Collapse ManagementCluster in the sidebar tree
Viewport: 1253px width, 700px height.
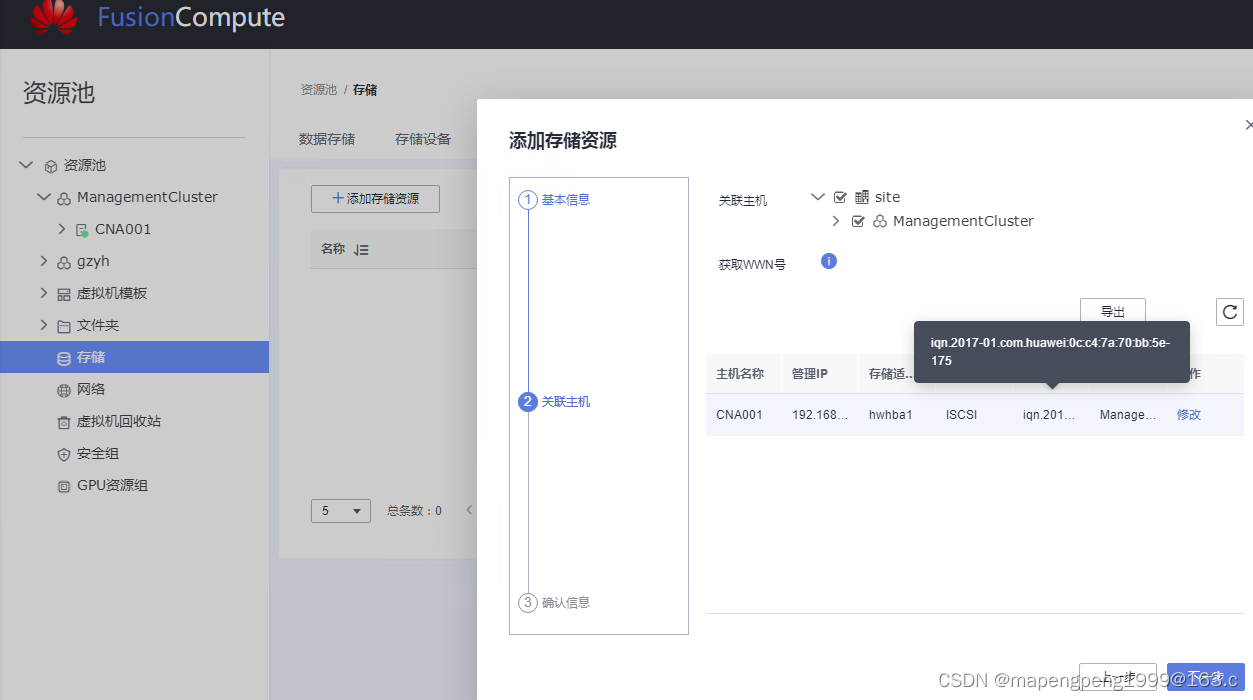click(x=44, y=197)
